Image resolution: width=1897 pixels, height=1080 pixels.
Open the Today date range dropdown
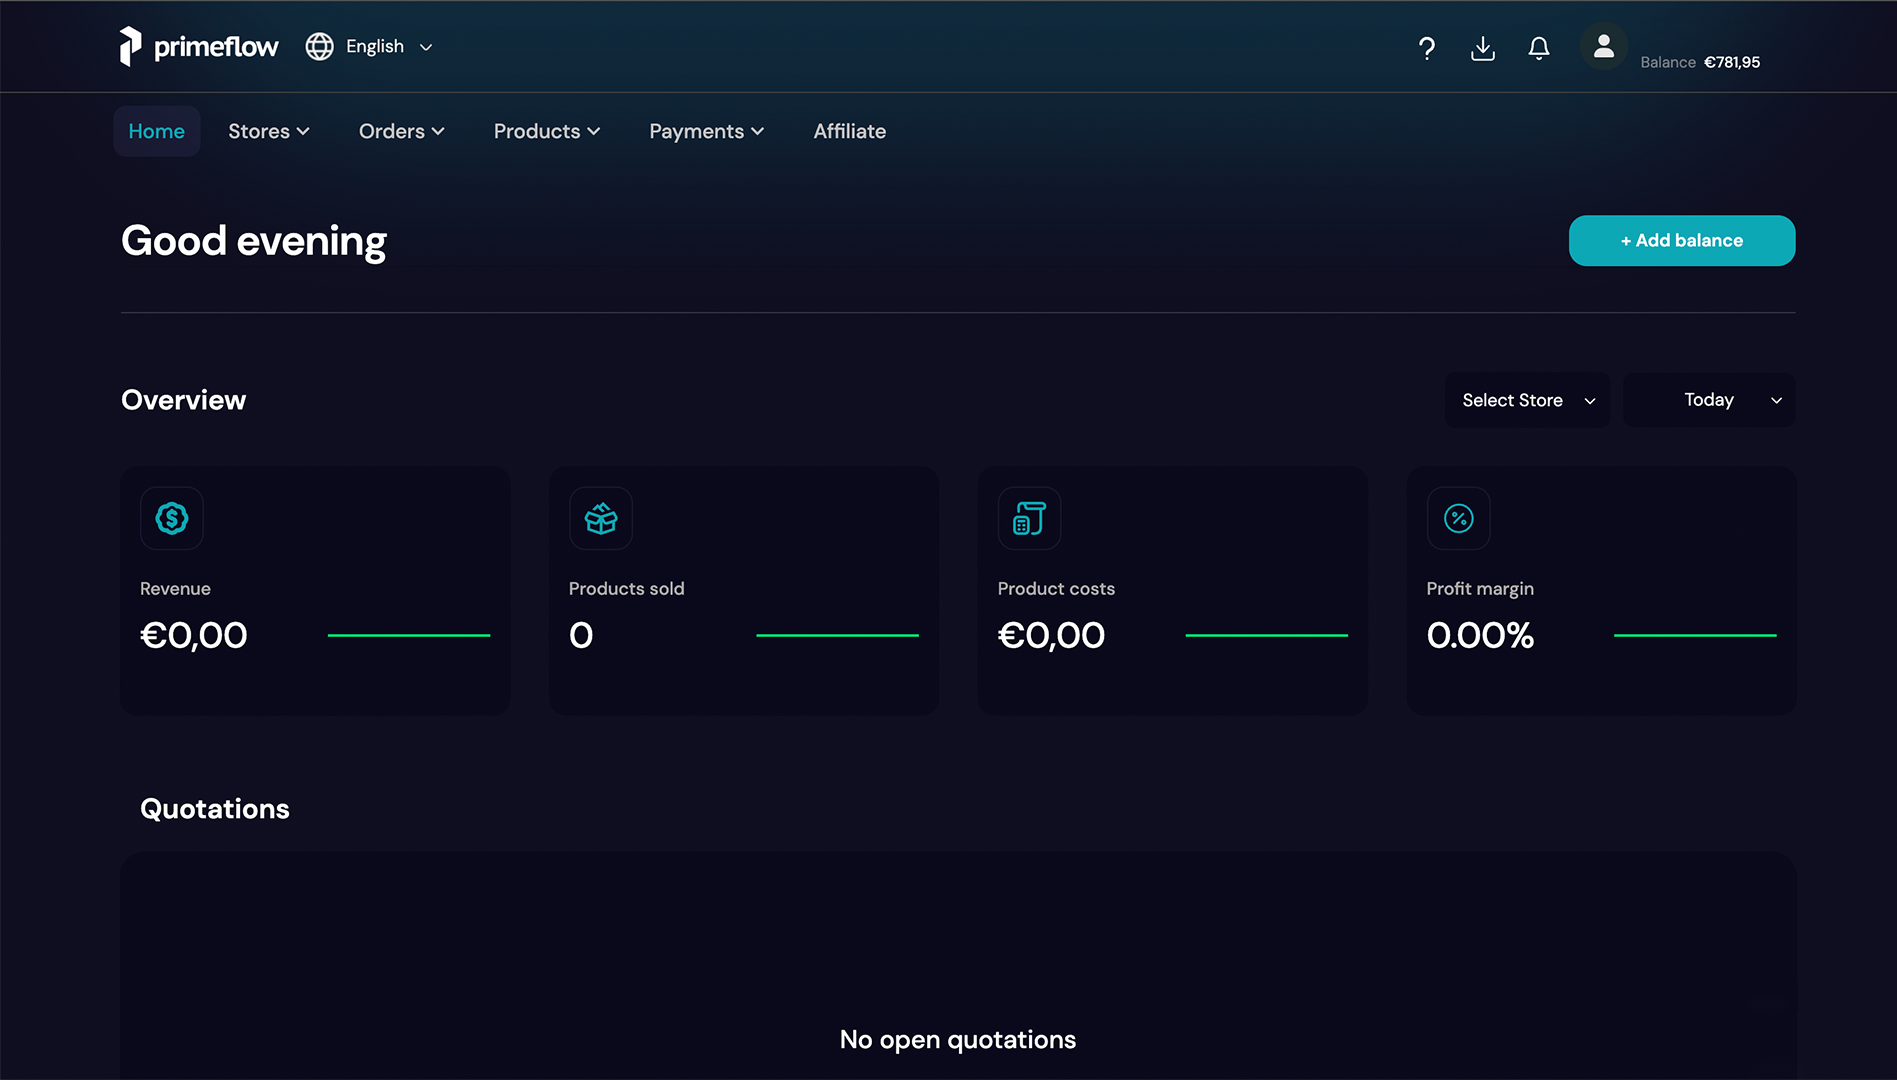(1708, 400)
